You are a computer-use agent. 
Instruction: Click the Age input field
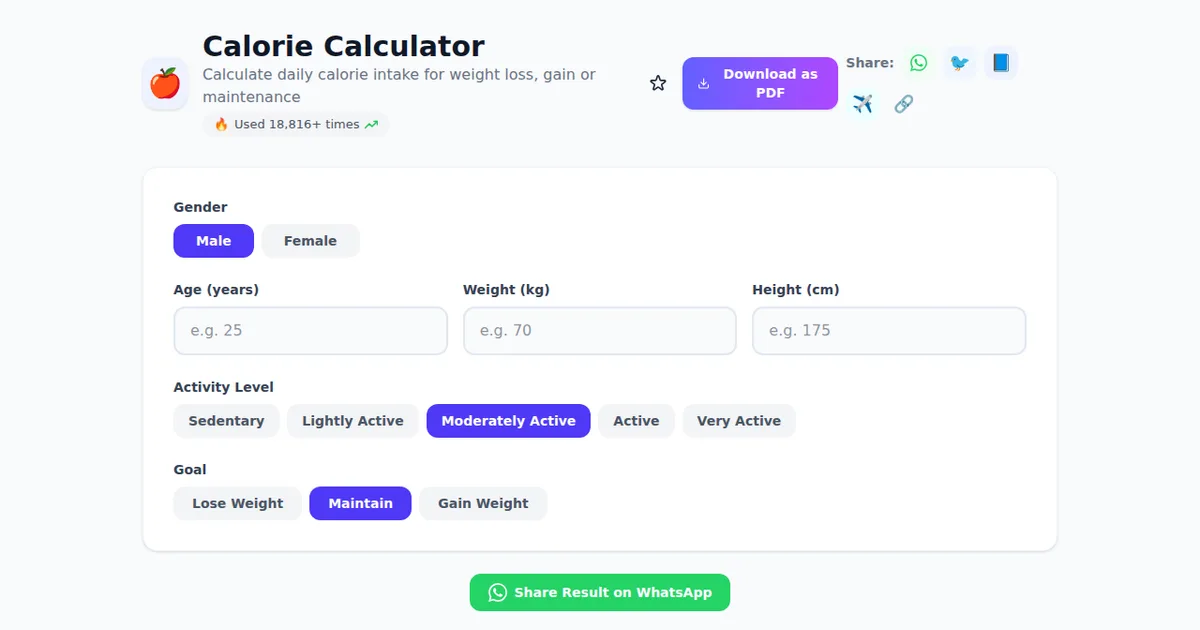click(310, 330)
